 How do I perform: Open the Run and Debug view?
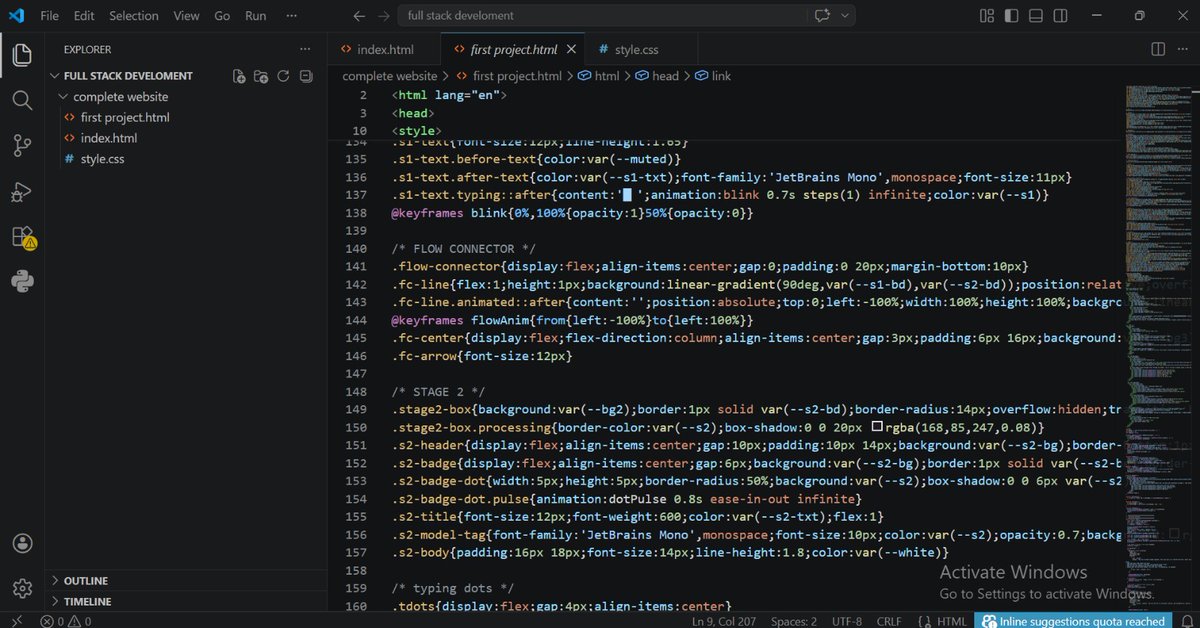point(22,191)
